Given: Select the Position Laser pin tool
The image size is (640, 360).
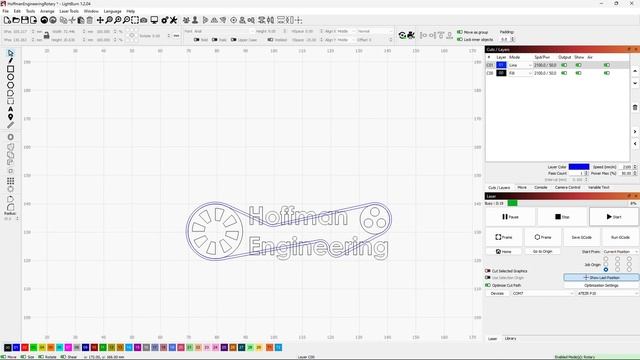Looking at the screenshot, I should (11, 117).
